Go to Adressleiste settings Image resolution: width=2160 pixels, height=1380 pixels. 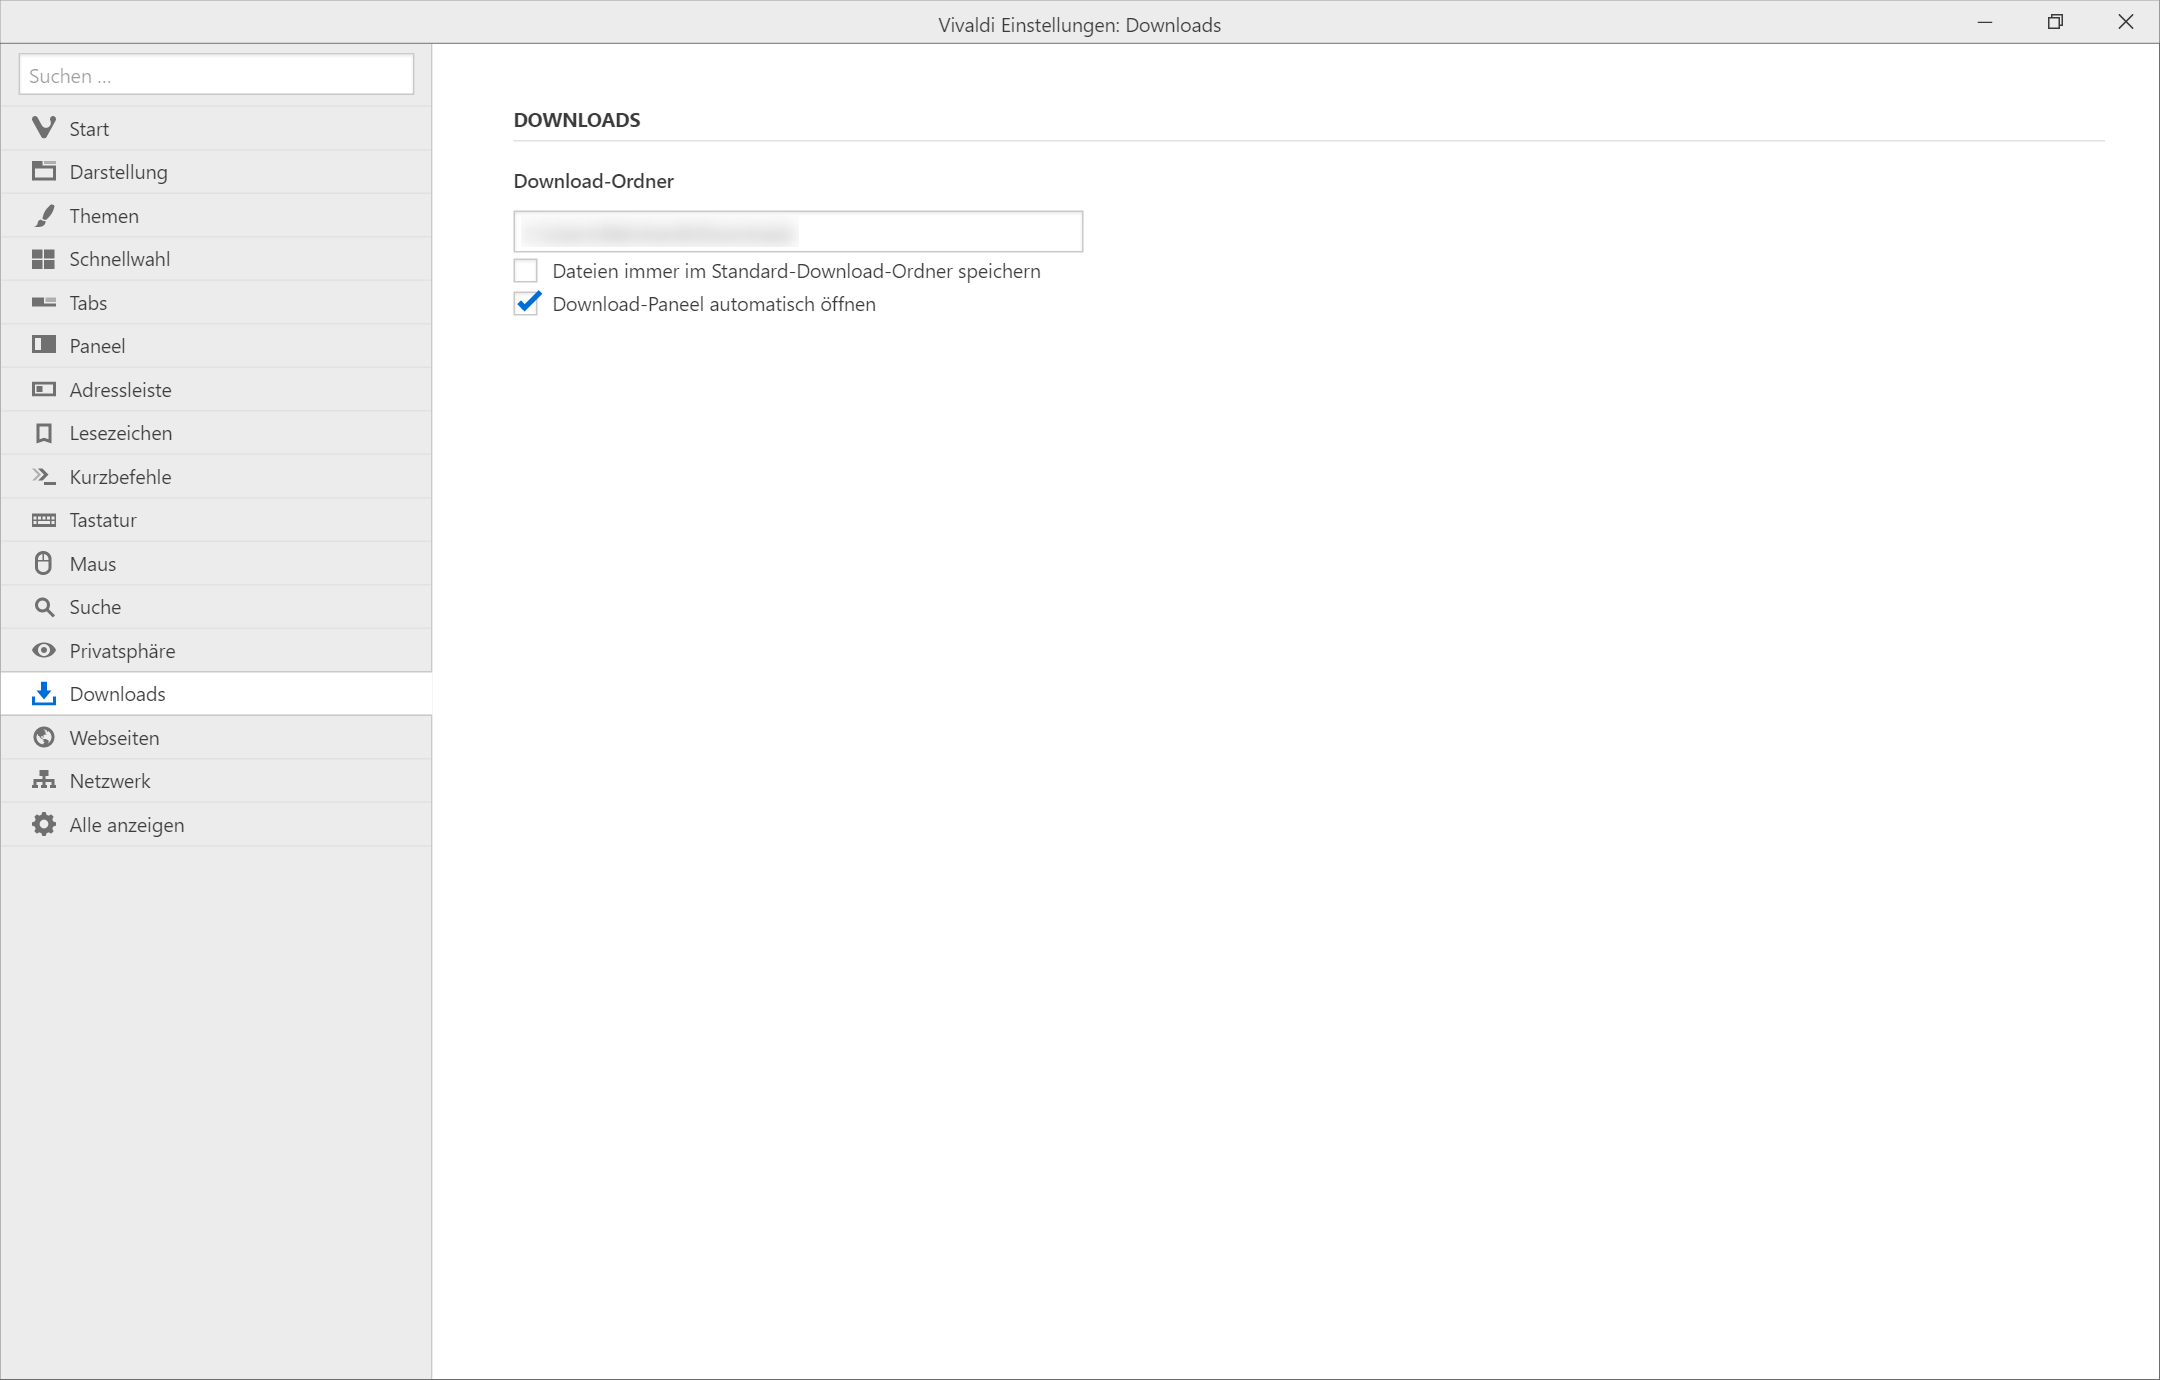tap(120, 390)
